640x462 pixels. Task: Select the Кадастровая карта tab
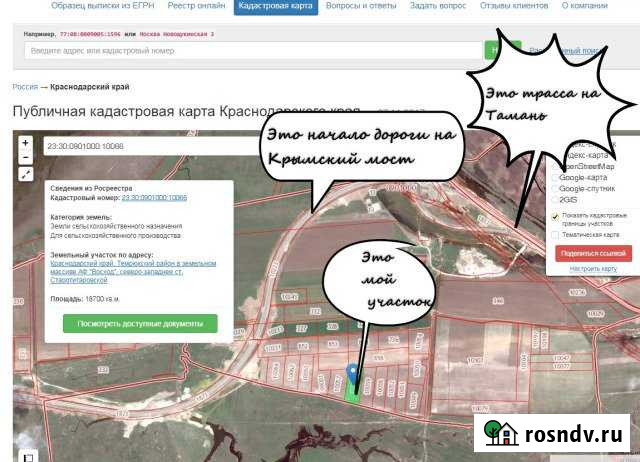(276, 6)
